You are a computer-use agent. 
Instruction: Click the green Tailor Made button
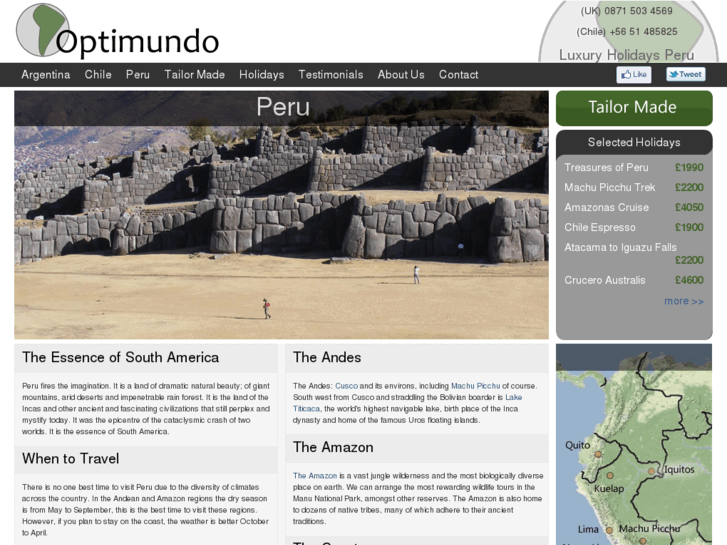pyautogui.click(x=634, y=108)
